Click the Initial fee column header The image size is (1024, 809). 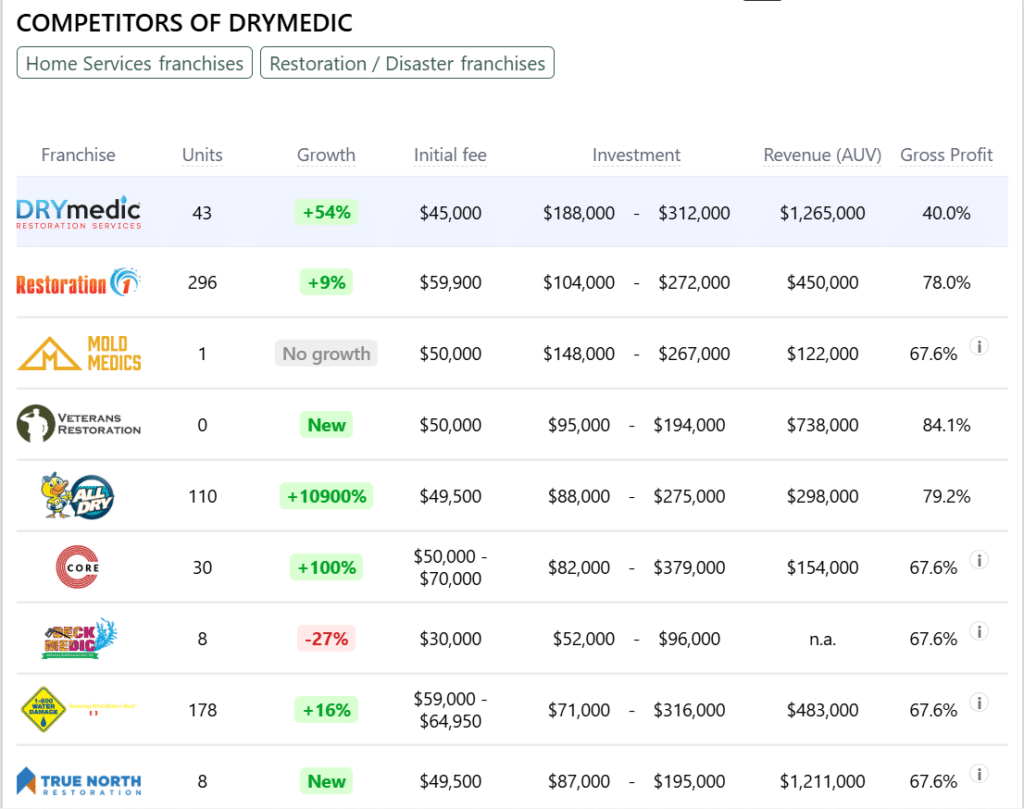point(450,155)
